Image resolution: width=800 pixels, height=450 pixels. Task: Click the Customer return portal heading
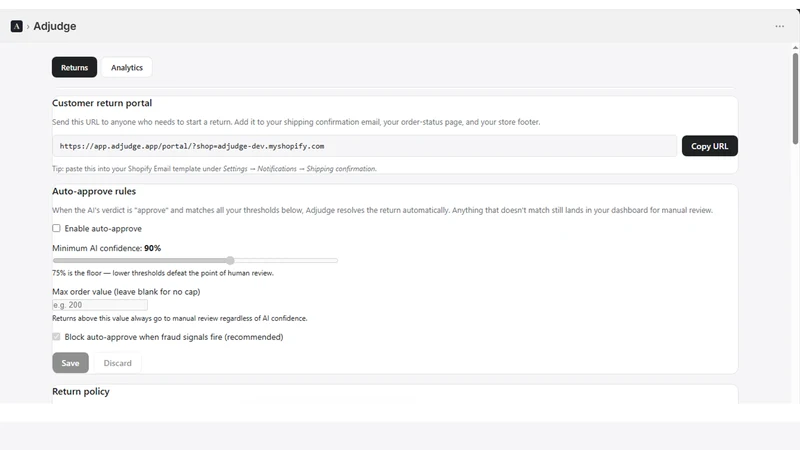click(x=102, y=103)
